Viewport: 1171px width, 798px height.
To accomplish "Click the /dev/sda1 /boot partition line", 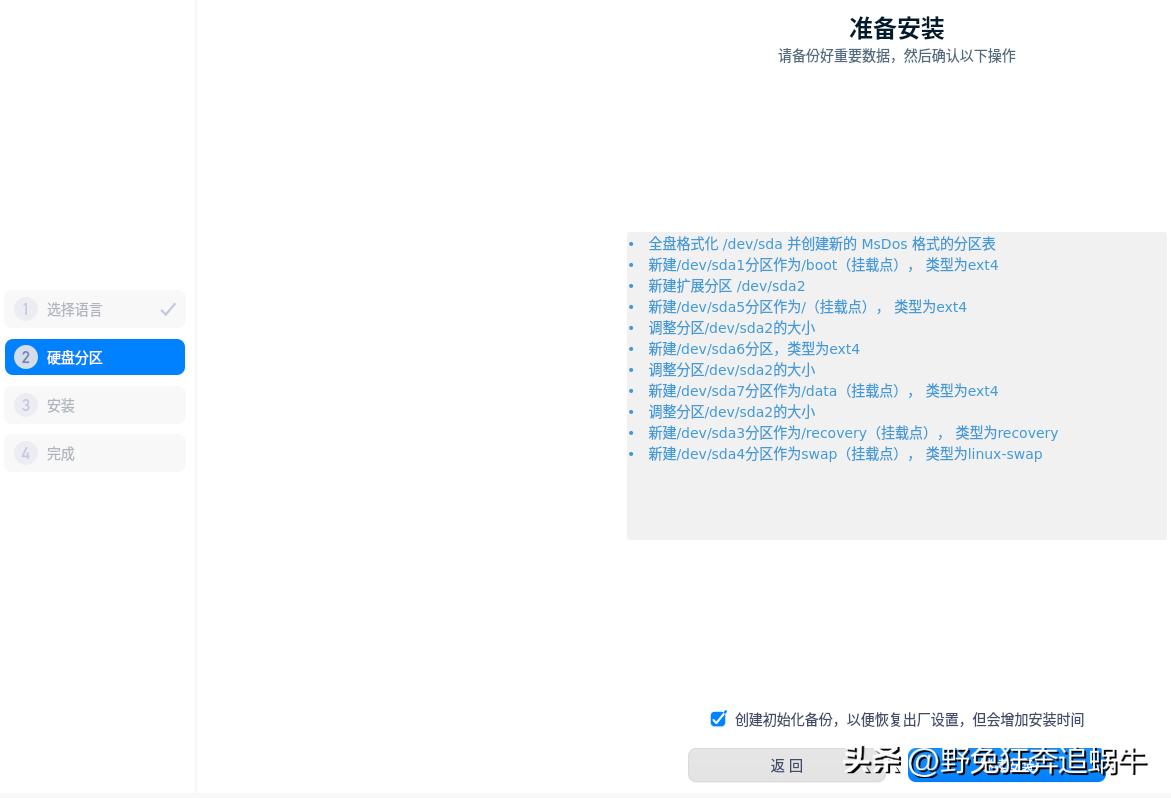I will [x=823, y=265].
